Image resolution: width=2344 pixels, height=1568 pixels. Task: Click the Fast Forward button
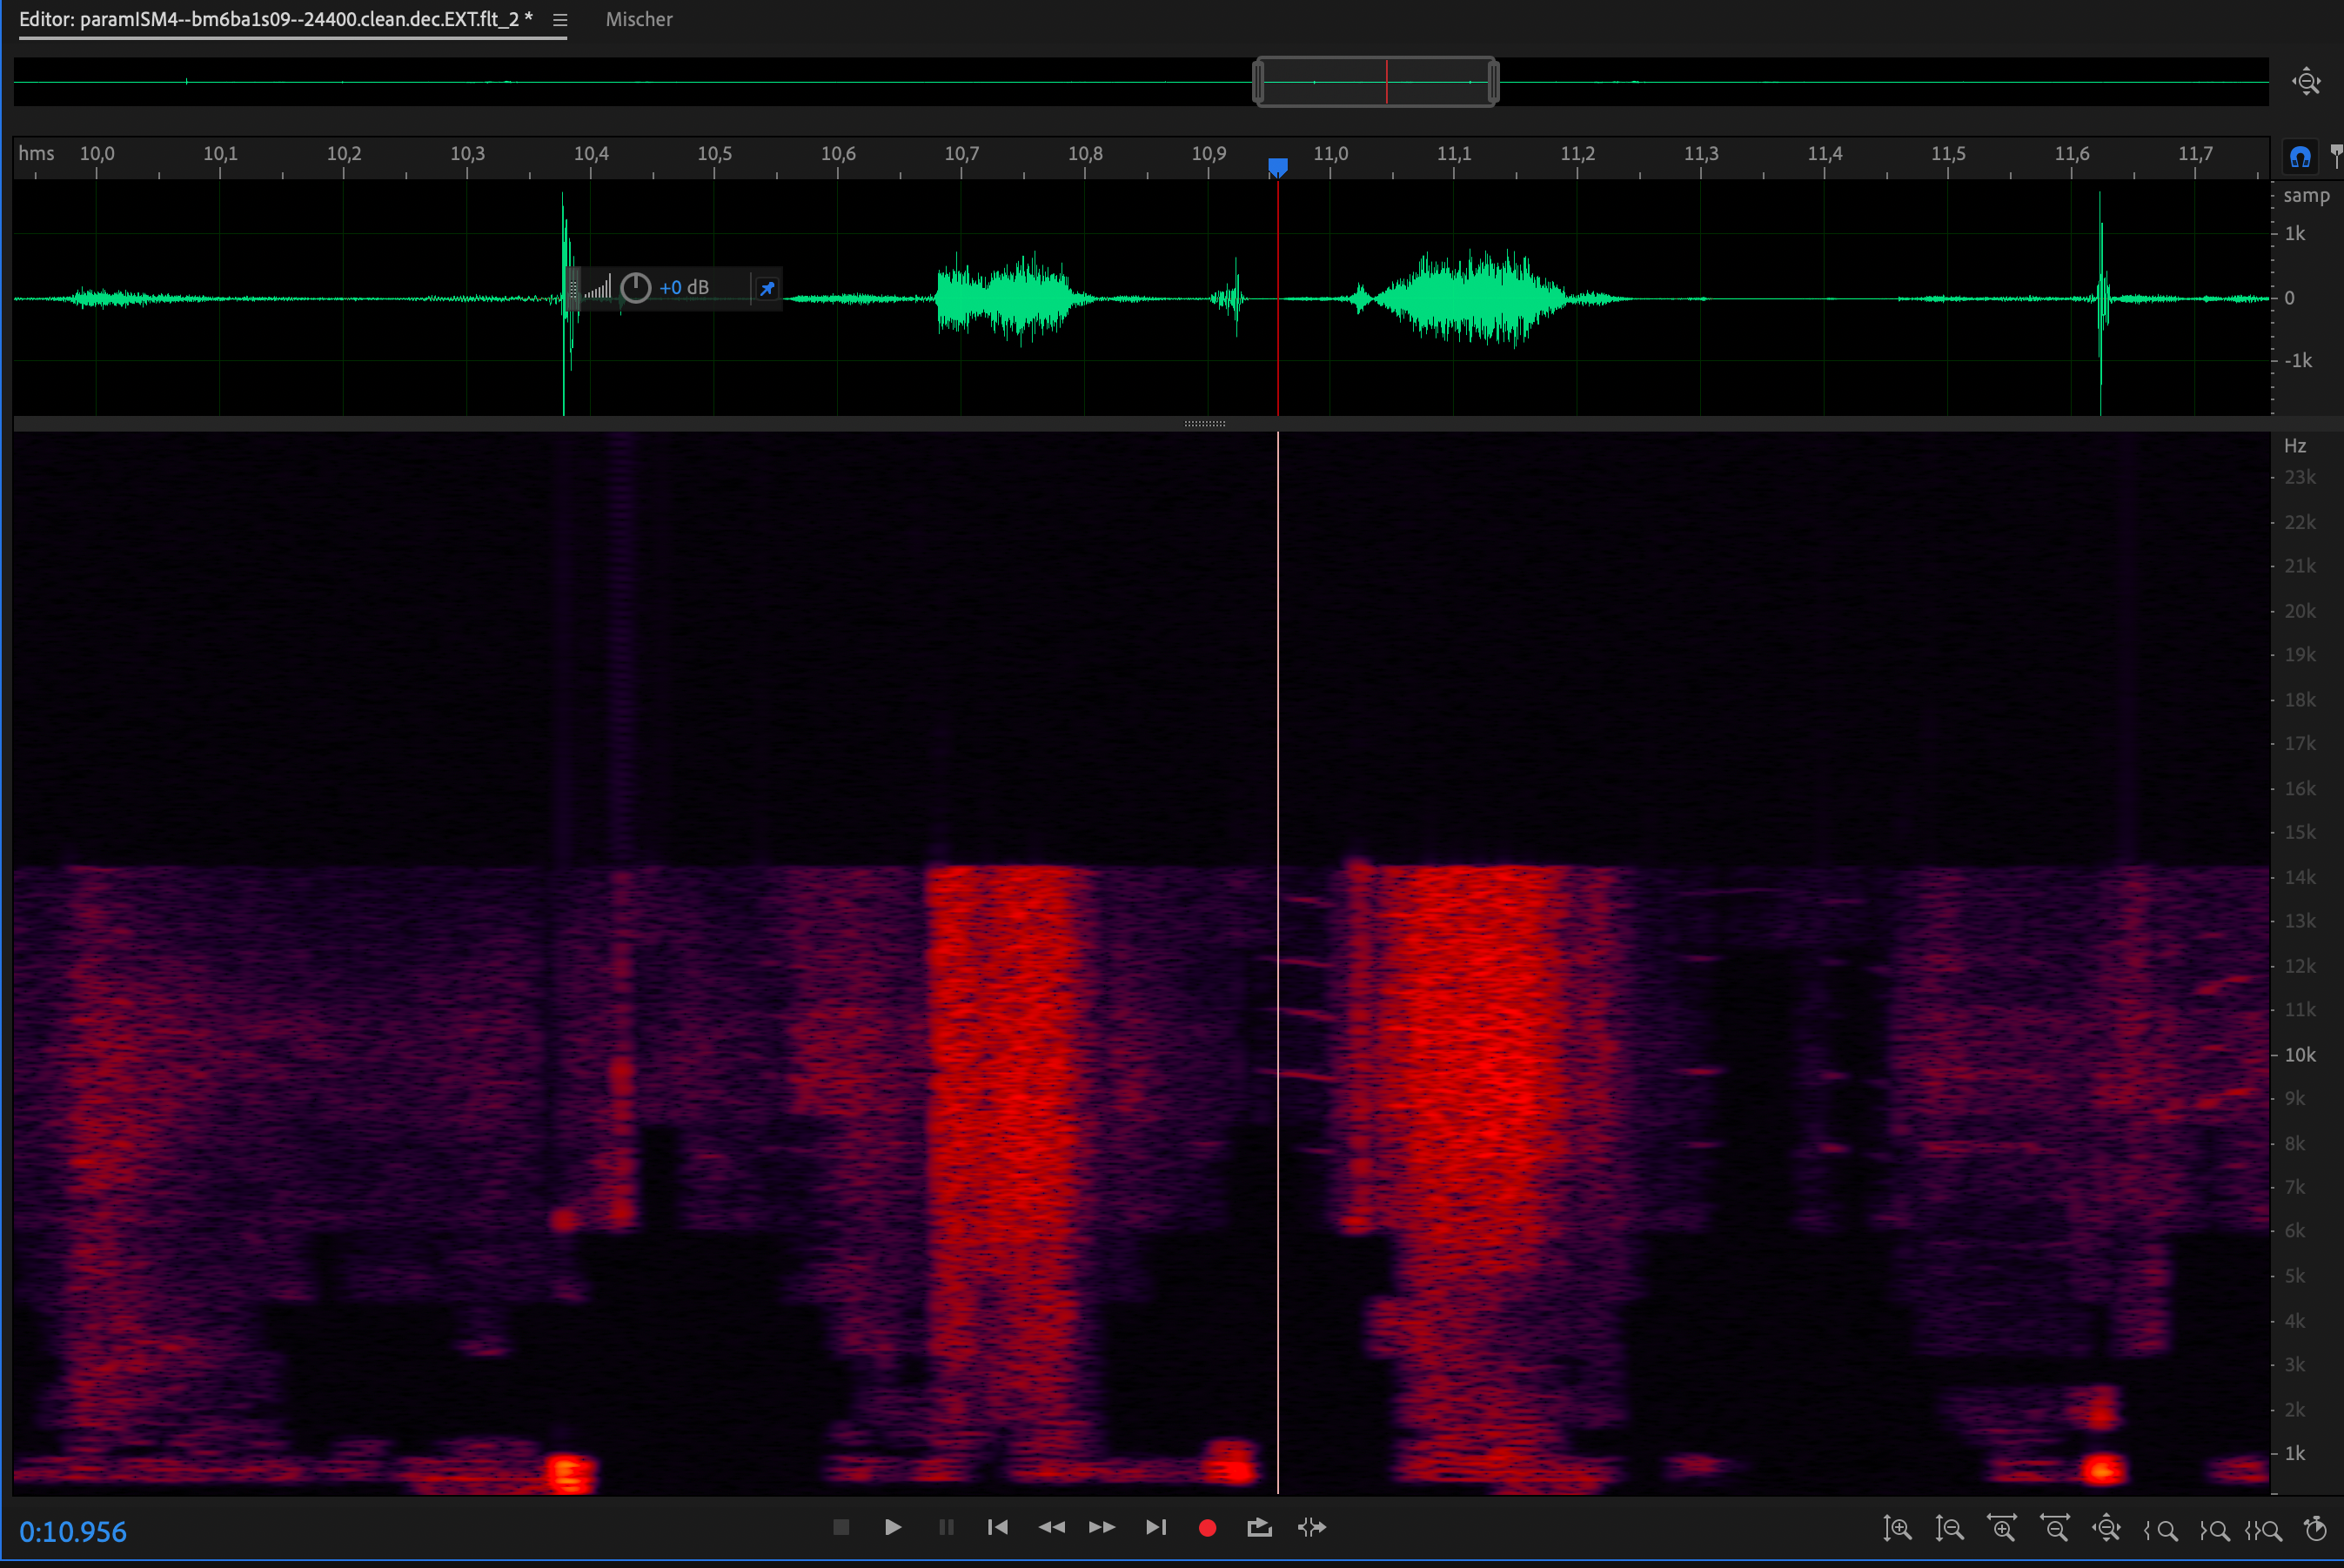click(1102, 1527)
